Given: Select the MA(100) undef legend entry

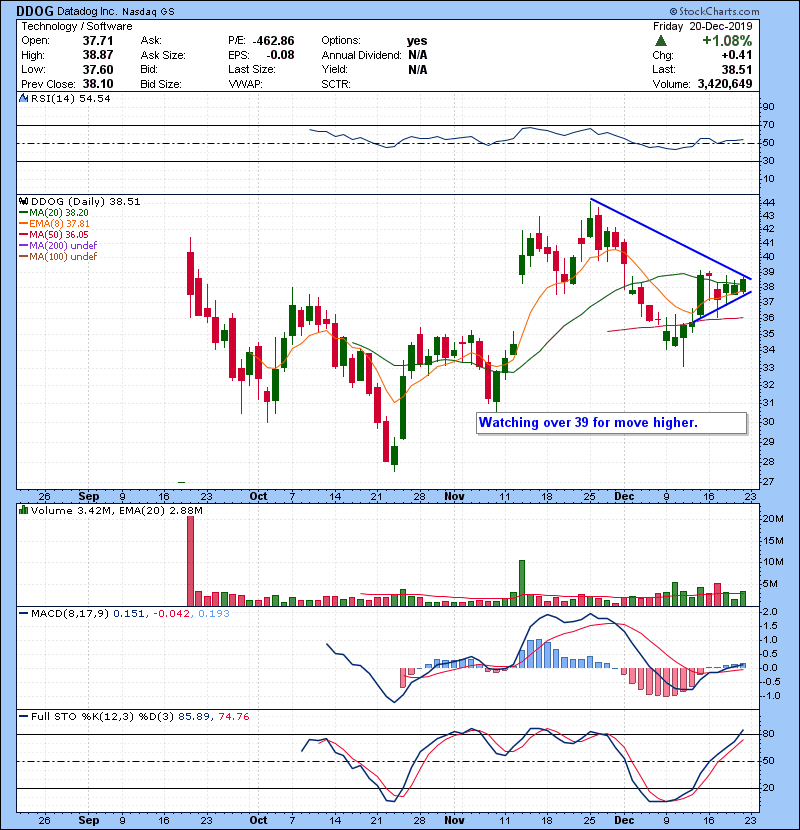Looking at the screenshot, I should point(58,256).
